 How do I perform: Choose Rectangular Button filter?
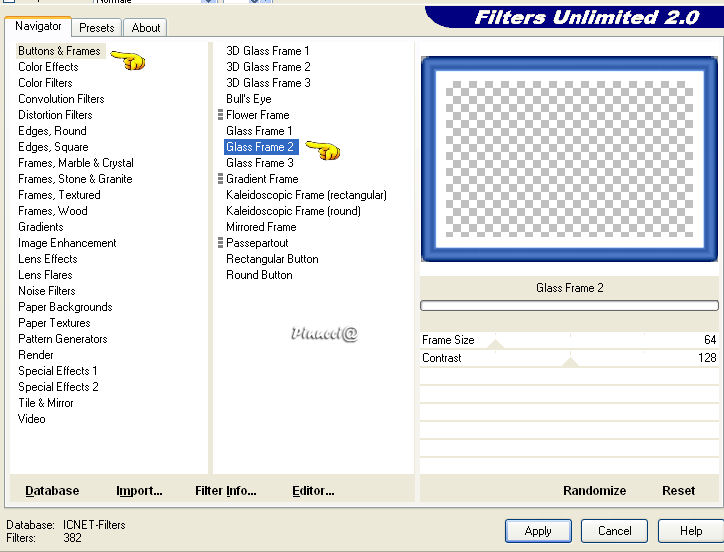click(x=272, y=259)
